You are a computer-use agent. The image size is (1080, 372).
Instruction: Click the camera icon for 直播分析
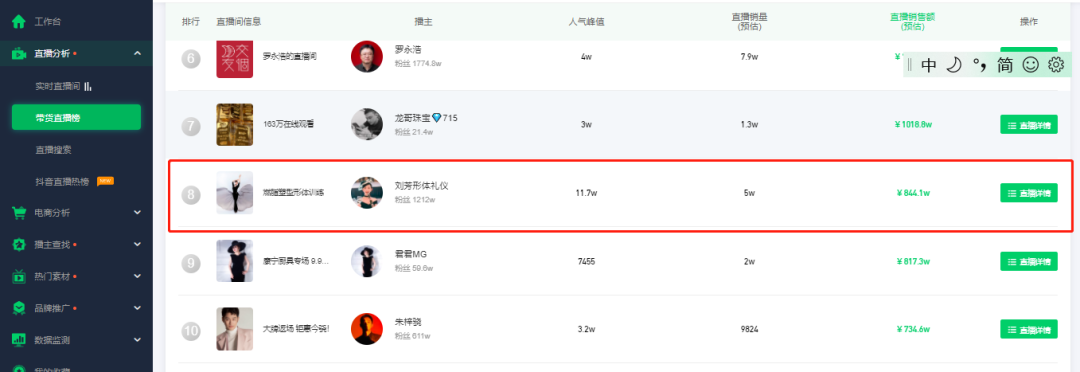pos(19,54)
